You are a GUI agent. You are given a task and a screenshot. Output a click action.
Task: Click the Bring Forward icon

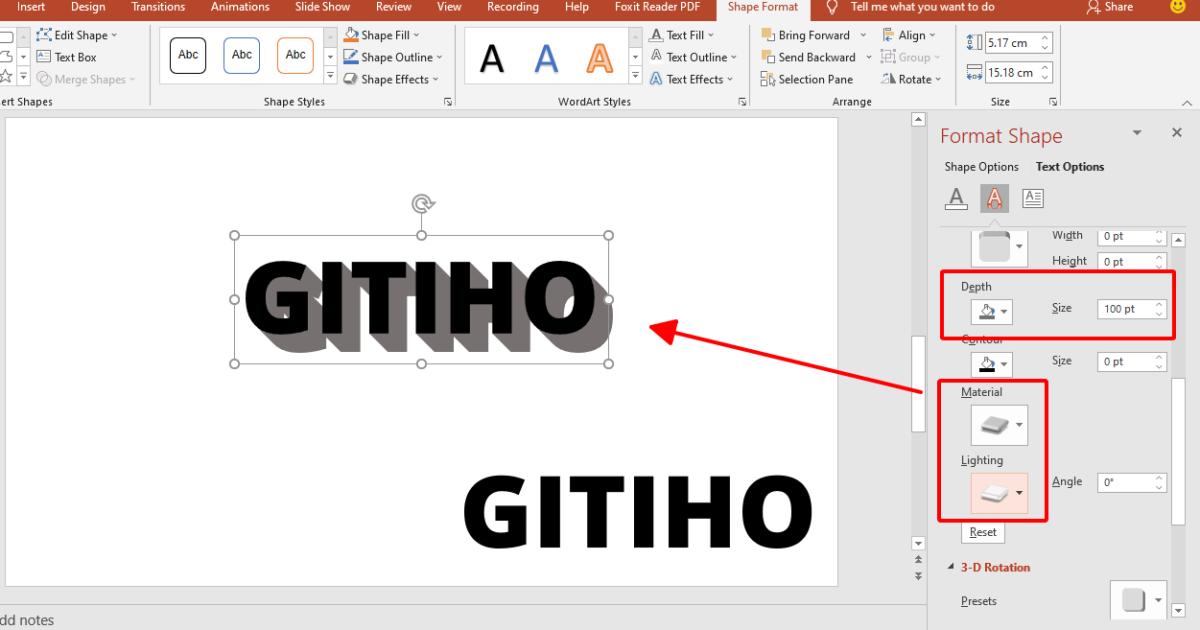coord(767,34)
